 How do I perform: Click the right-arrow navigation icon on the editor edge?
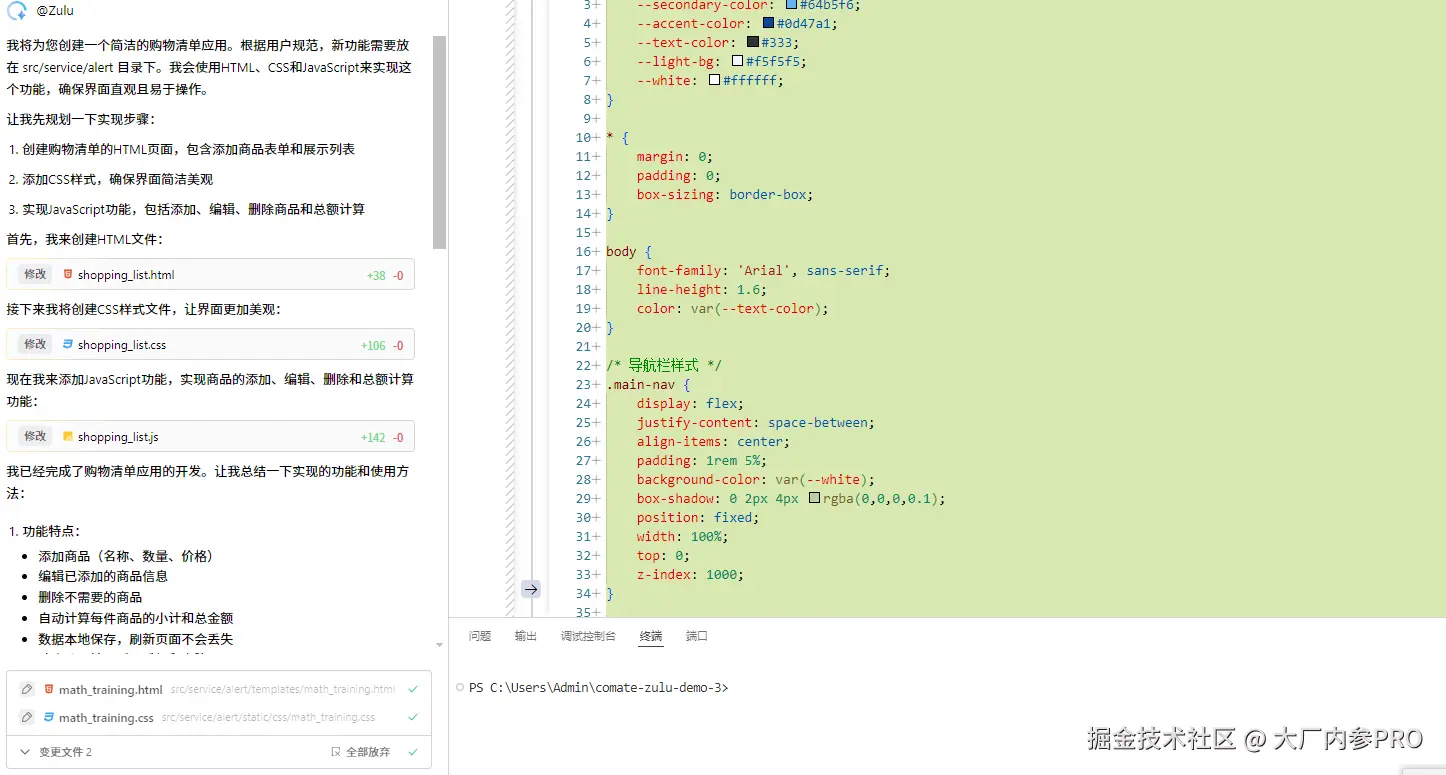[531, 589]
